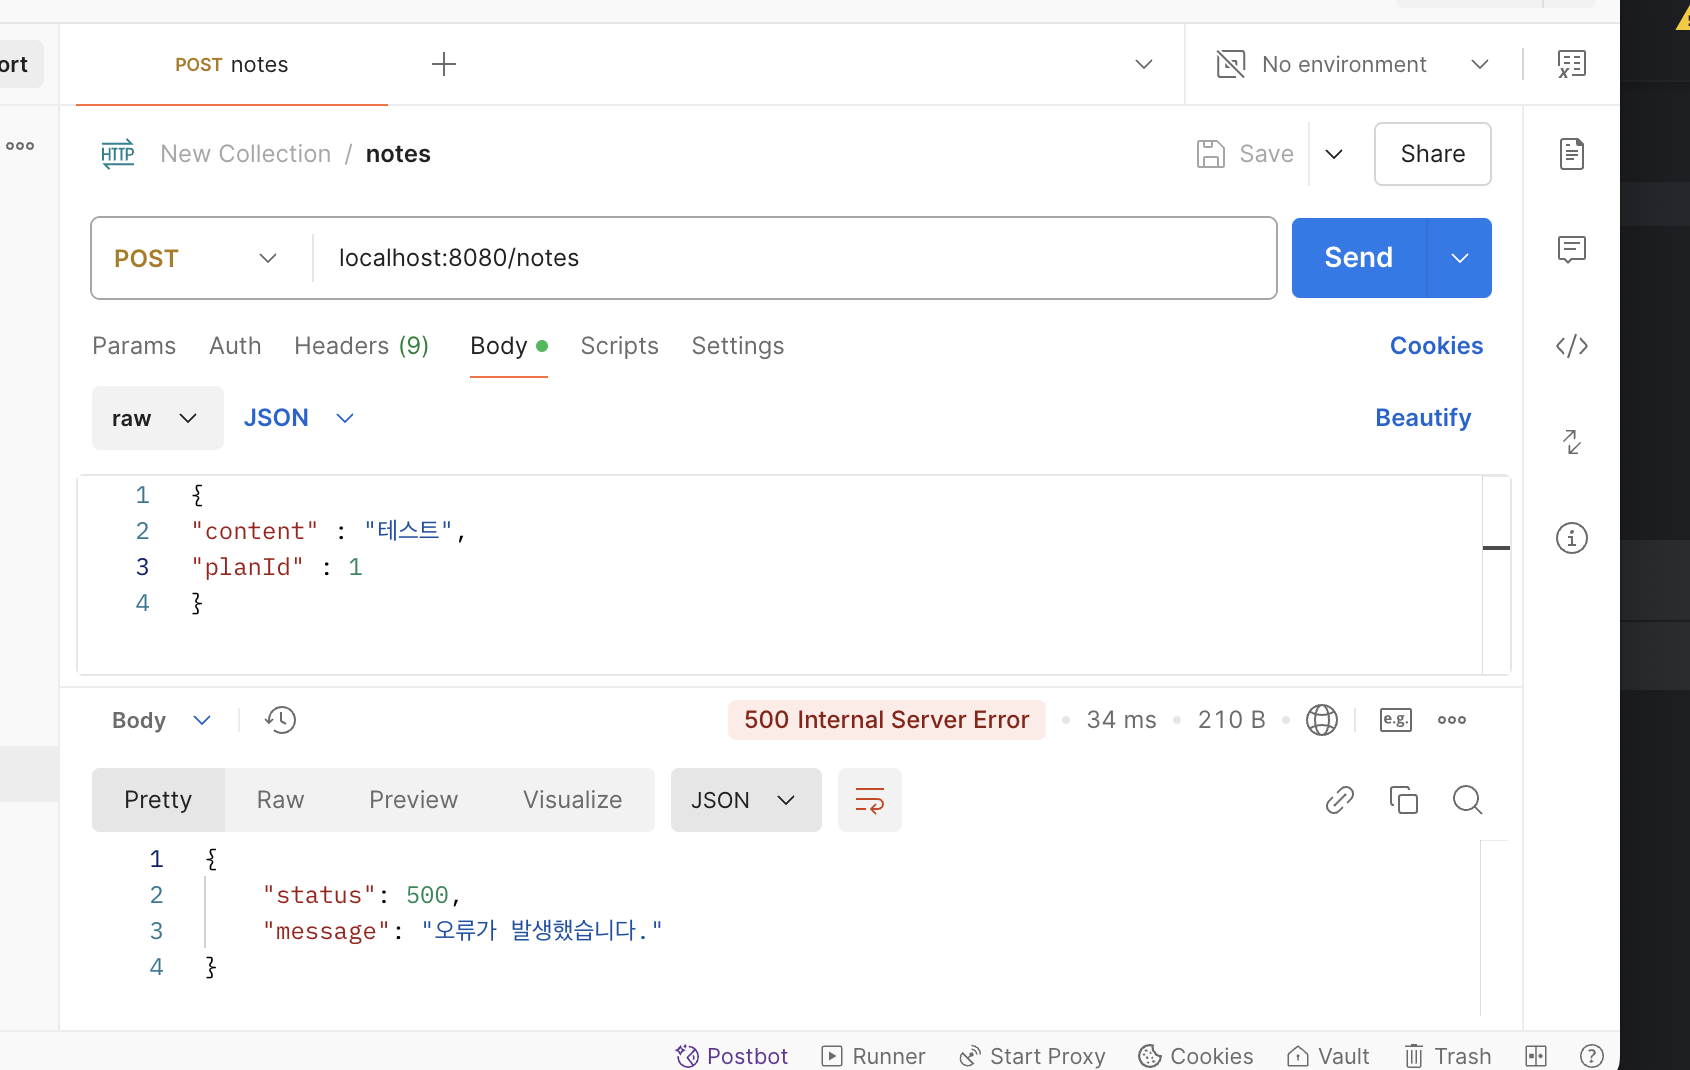Open the Documentation icon in right sidebar
Screen dimensions: 1690x1070
(1572, 154)
